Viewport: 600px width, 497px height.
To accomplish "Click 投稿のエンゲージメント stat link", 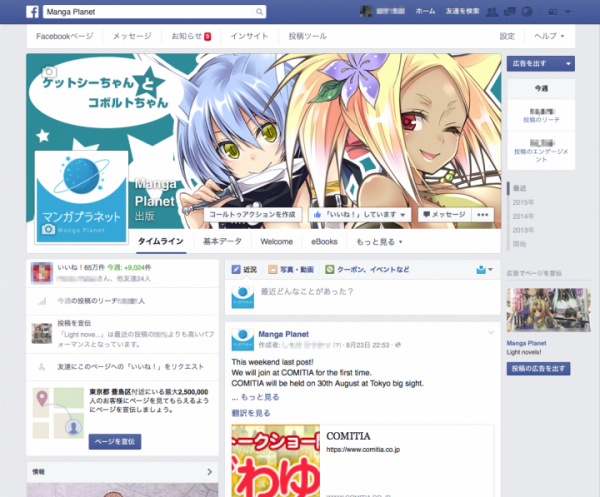I will 541,155.
